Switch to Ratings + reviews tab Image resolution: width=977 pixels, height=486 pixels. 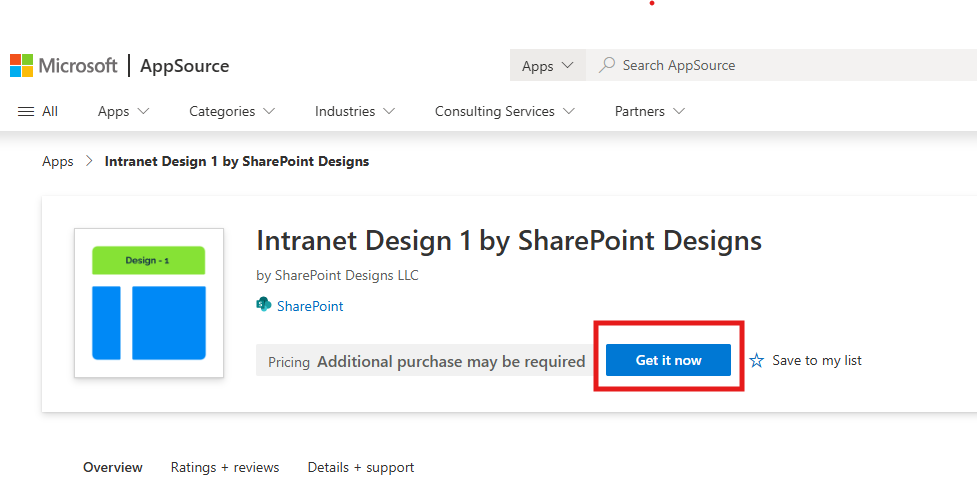225,467
